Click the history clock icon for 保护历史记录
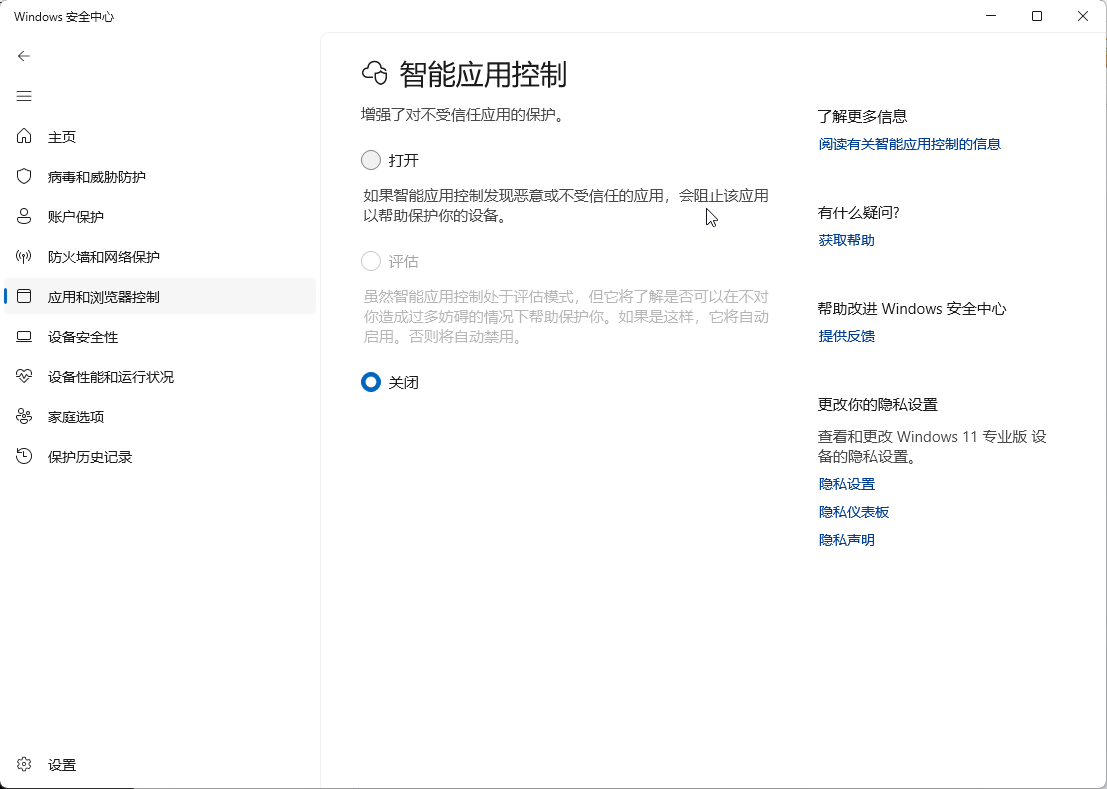The height and width of the screenshot is (789, 1107). point(24,457)
